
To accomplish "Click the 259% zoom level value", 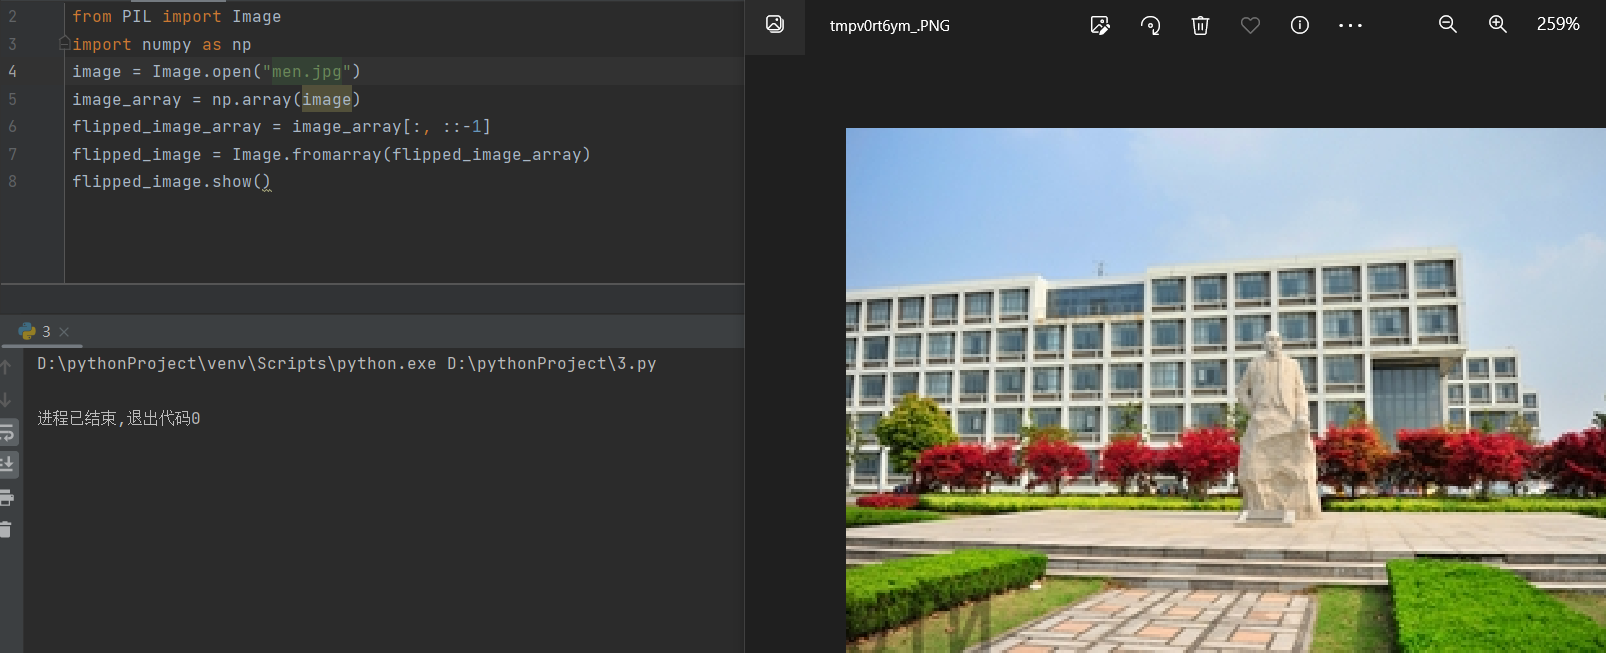I will pyautogui.click(x=1558, y=24).
